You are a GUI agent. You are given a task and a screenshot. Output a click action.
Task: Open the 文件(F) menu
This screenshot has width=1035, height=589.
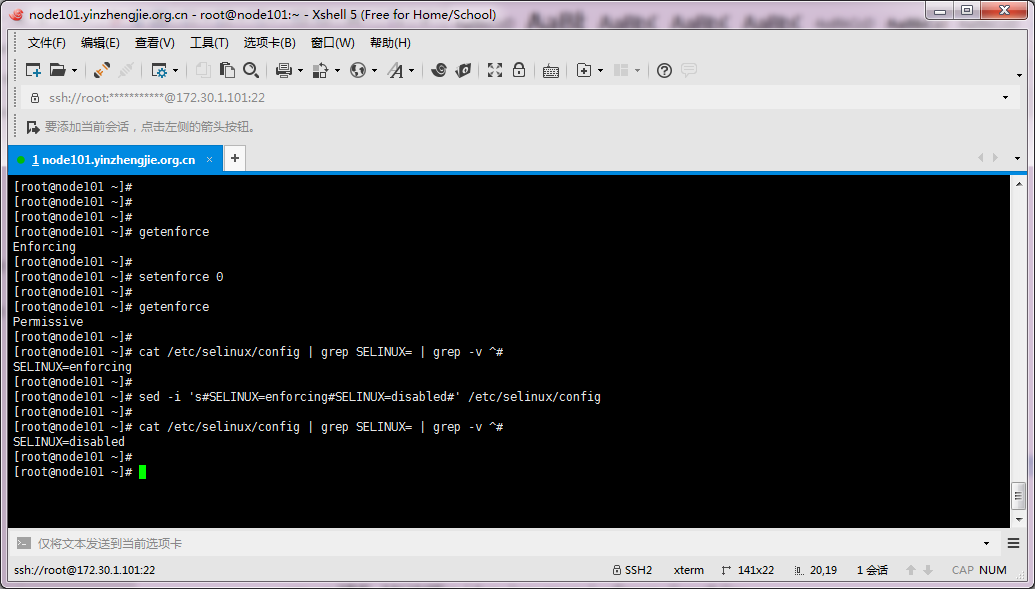(x=46, y=43)
